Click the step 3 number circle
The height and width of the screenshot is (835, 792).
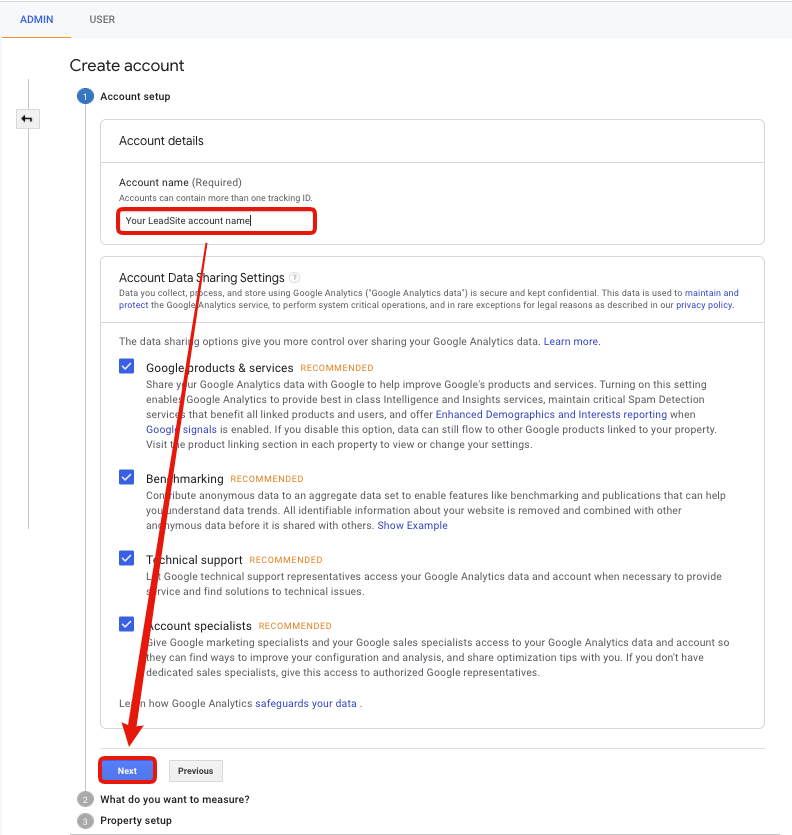[x=85, y=820]
